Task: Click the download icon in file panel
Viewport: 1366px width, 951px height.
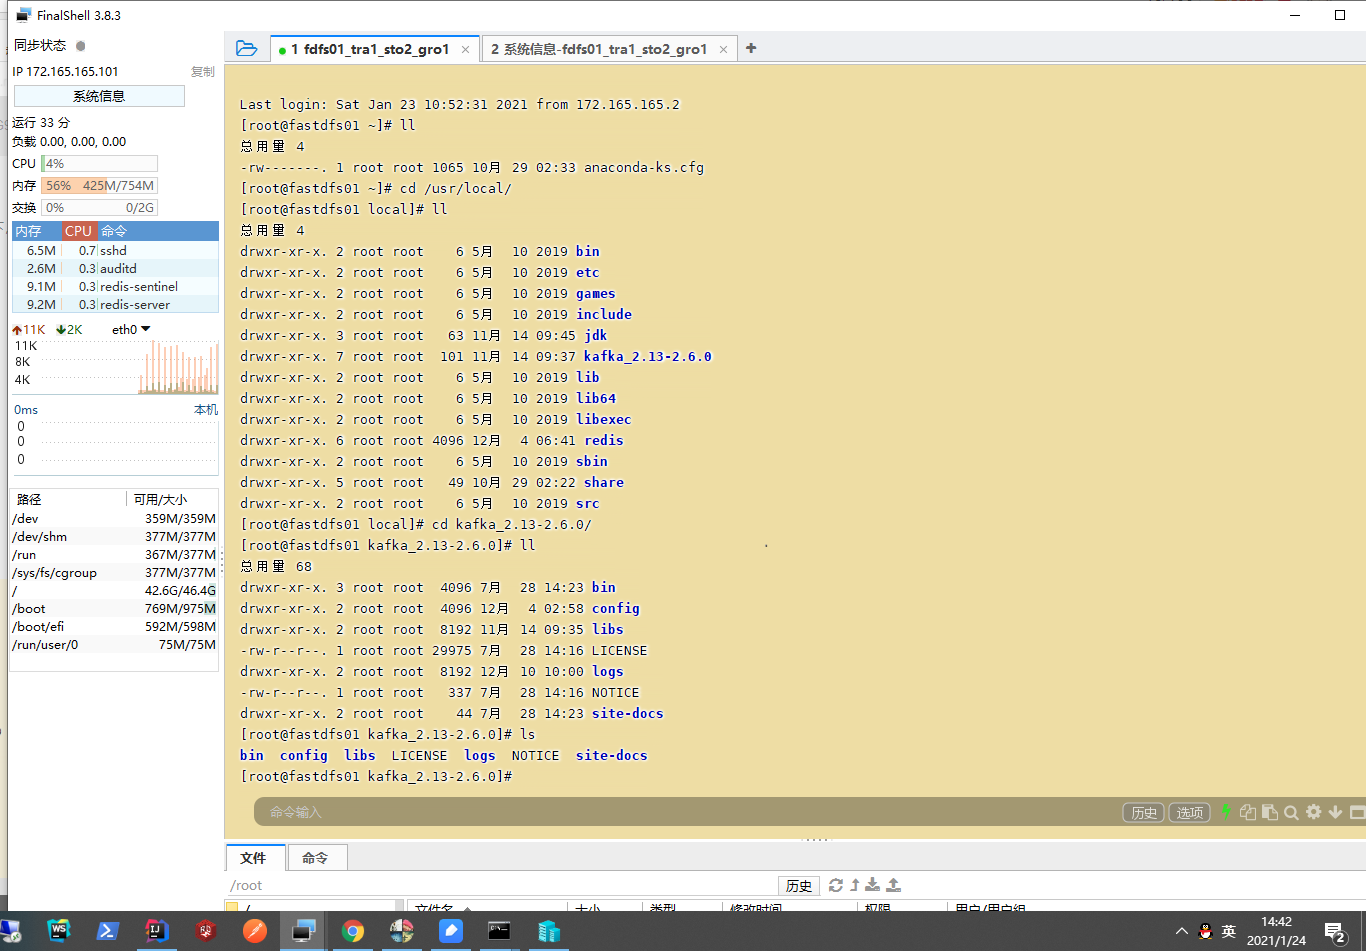Action: click(873, 885)
